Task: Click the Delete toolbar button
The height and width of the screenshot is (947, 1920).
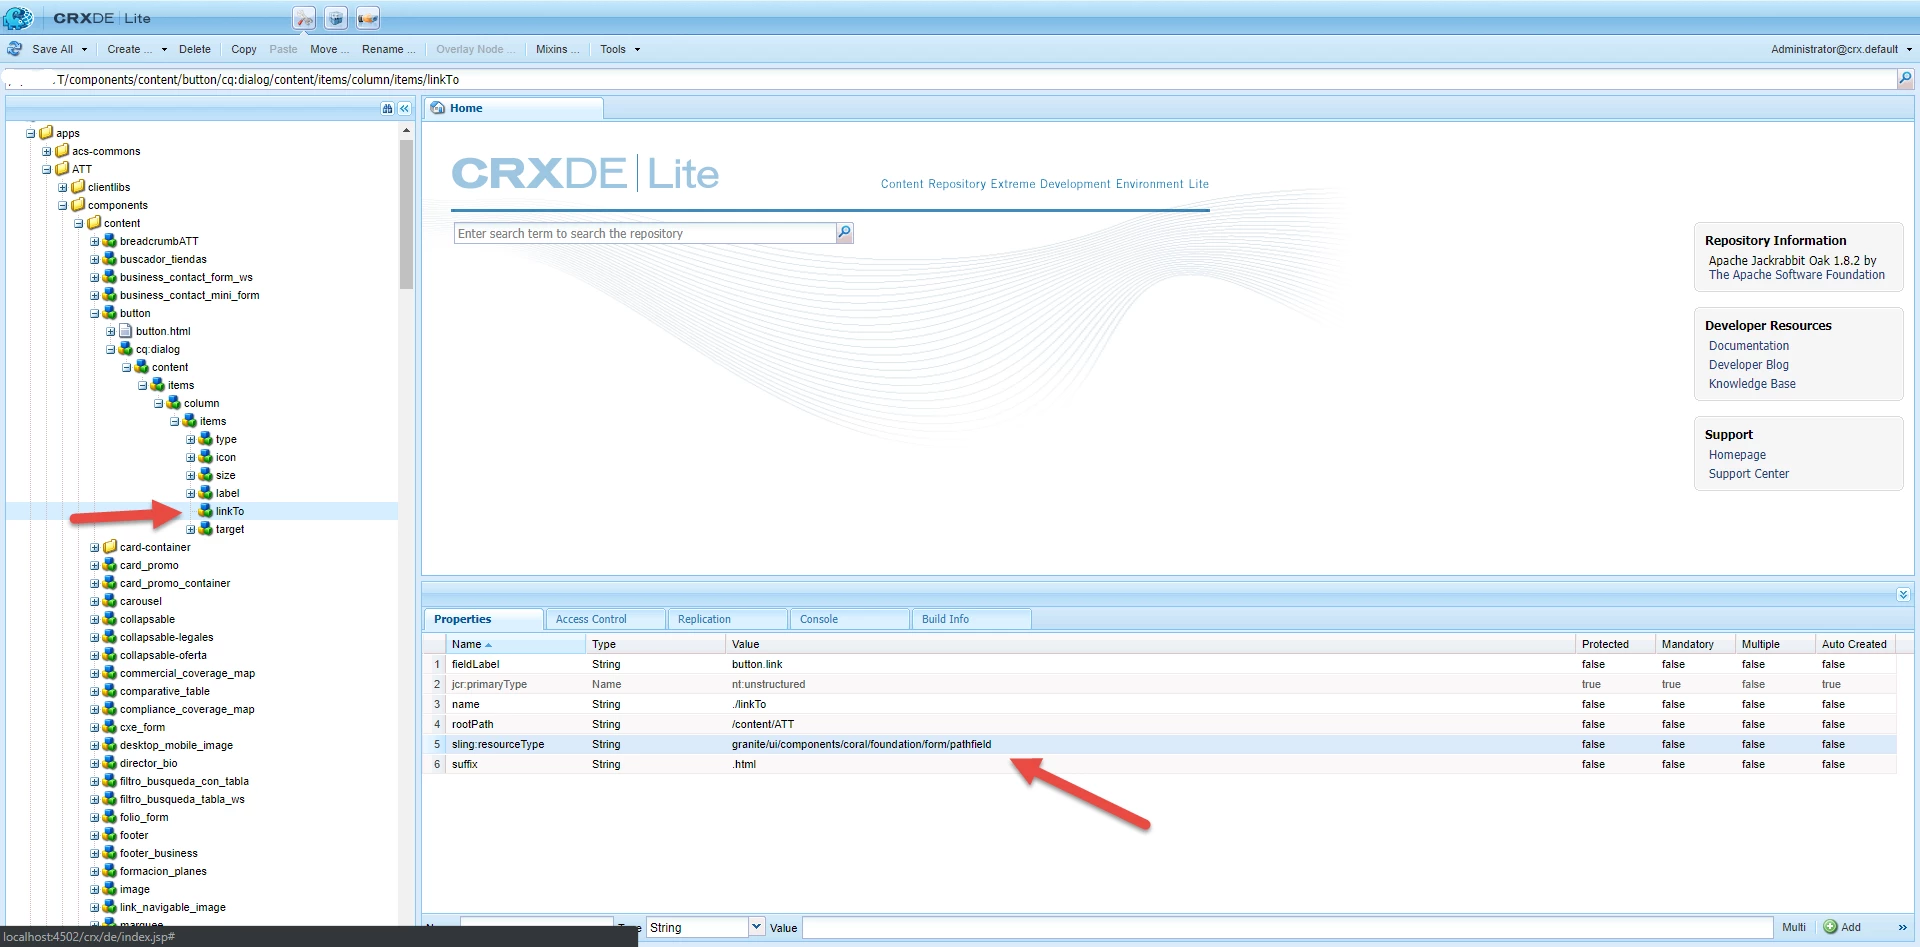Action: (195, 49)
